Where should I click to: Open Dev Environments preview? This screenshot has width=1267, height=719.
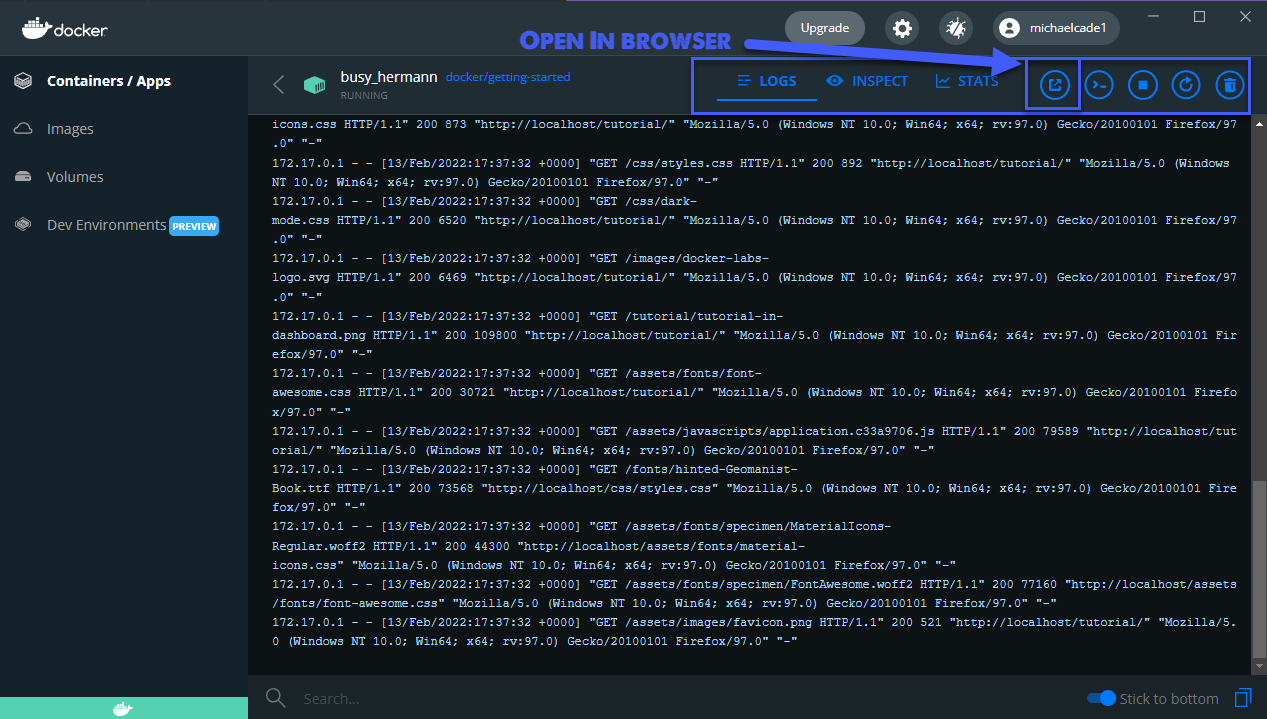tap(104, 224)
